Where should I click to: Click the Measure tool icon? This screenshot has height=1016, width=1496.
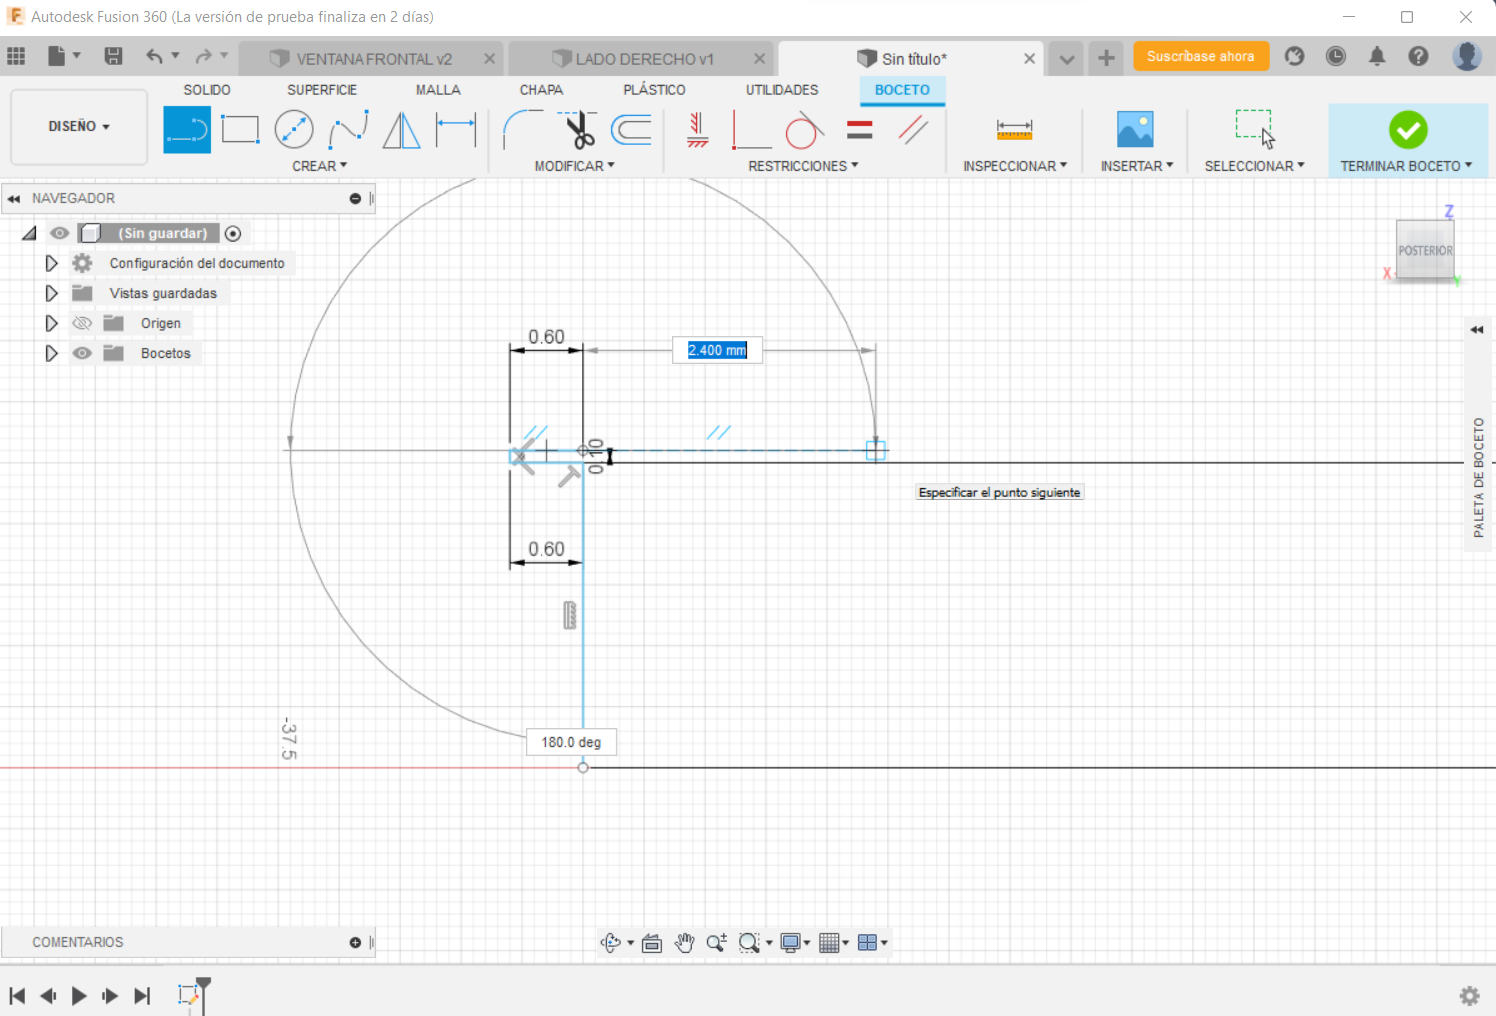(1014, 130)
